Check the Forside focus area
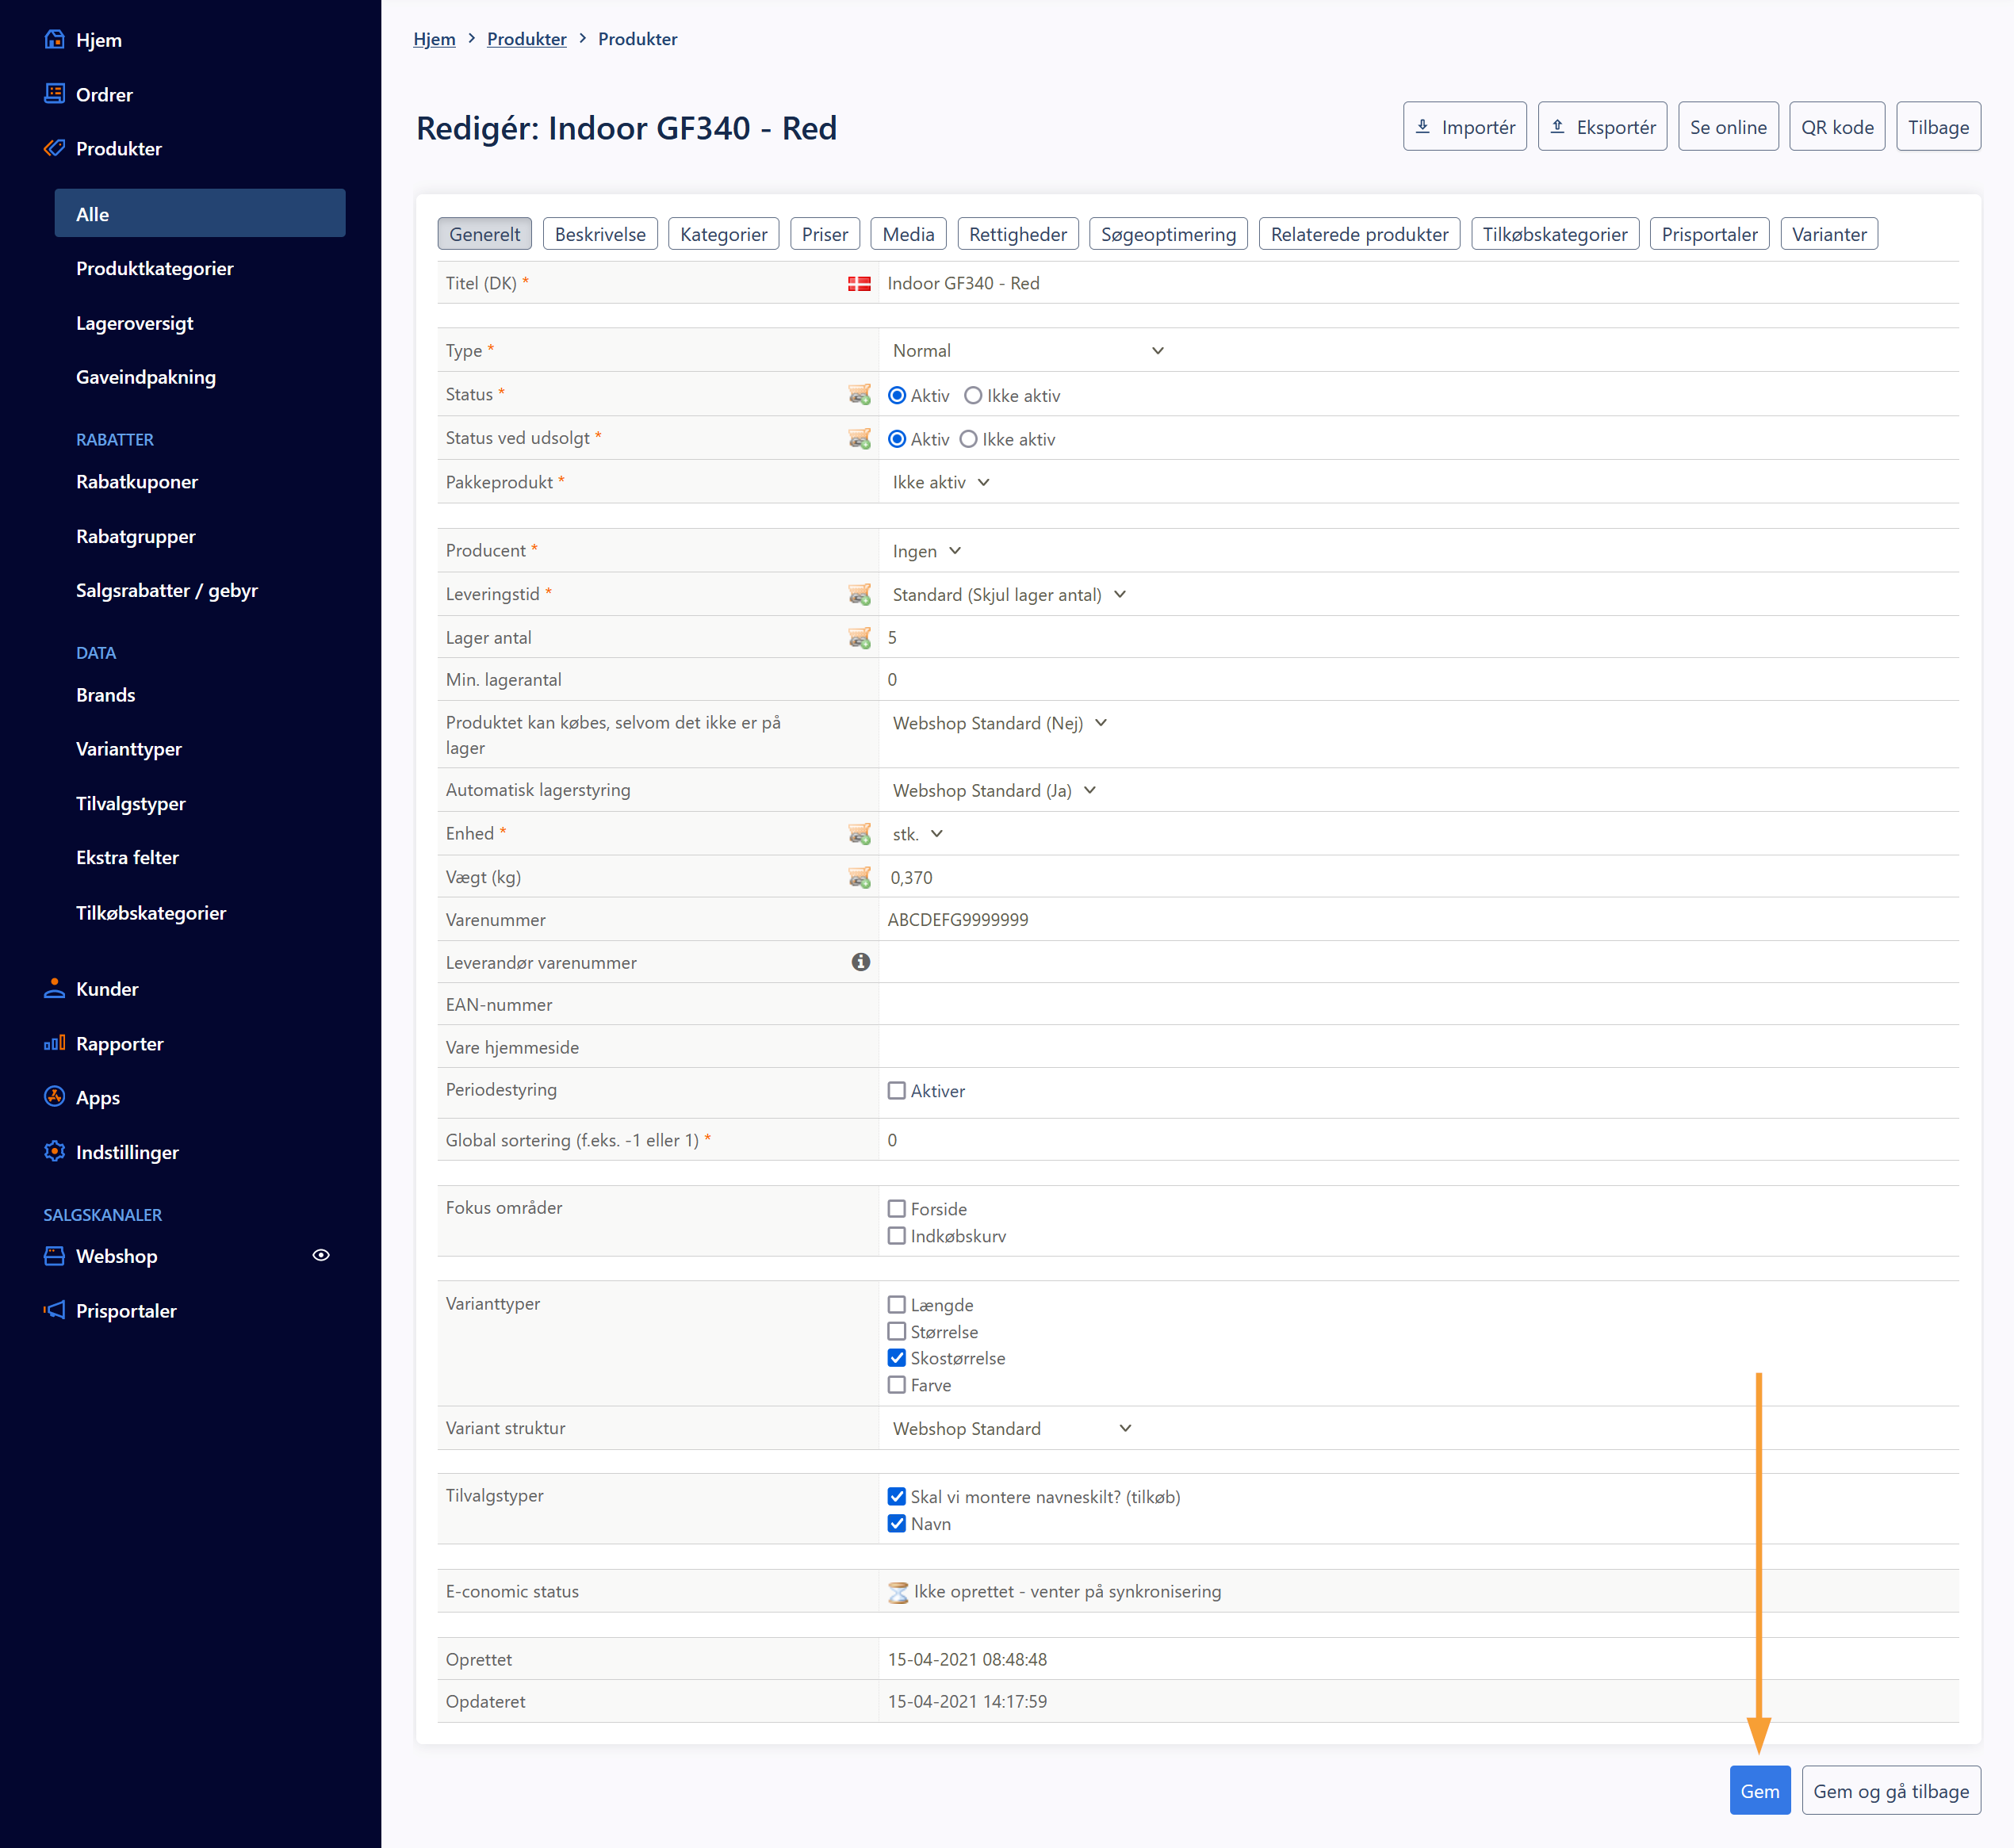Screen dimensions: 2014x1848 pos(897,1209)
